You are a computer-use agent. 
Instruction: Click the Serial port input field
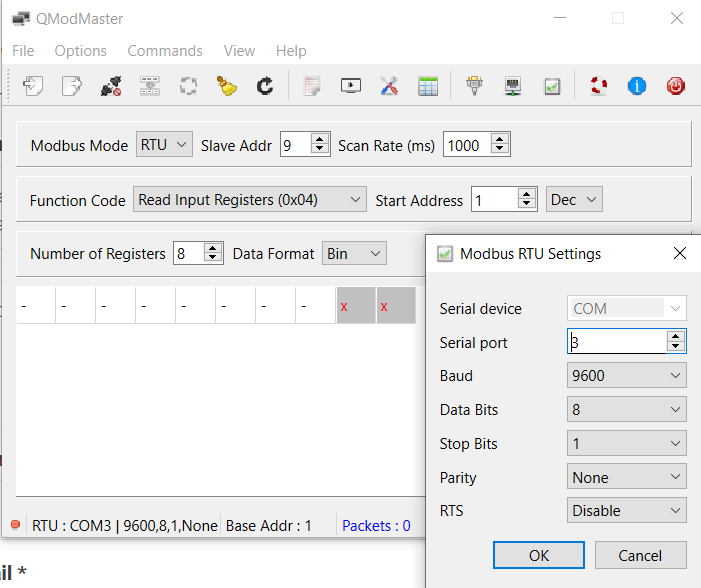point(617,342)
